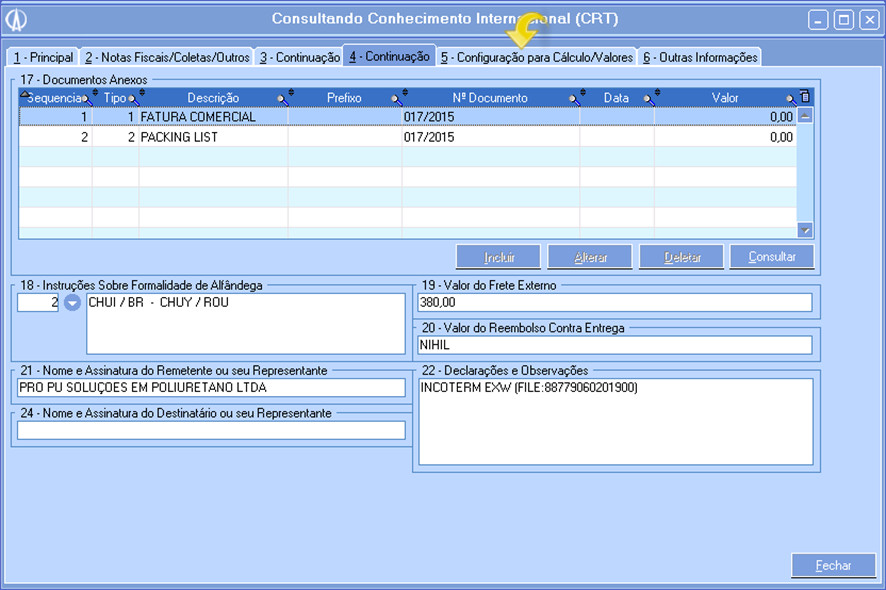Click the search icon in Prefixo column header
This screenshot has width=886, height=590.
click(396, 98)
